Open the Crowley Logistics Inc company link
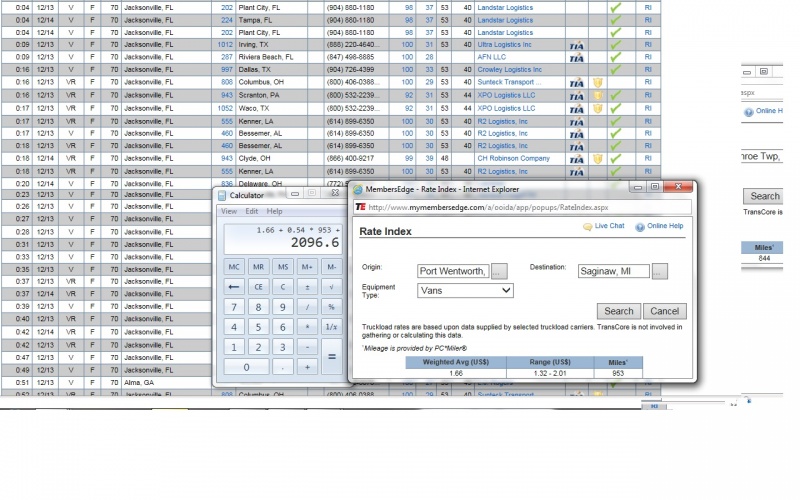The image size is (800, 500). click(509, 69)
